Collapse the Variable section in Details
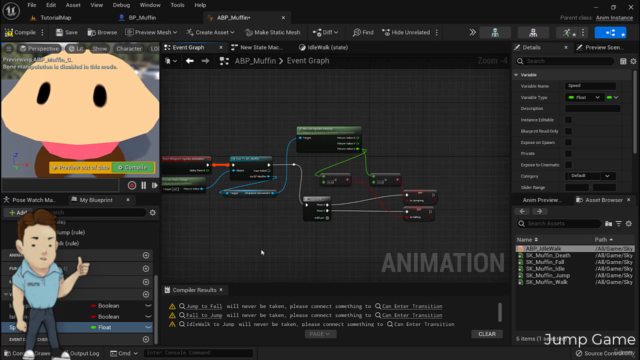This screenshot has height=360, width=640. pyautogui.click(x=516, y=75)
